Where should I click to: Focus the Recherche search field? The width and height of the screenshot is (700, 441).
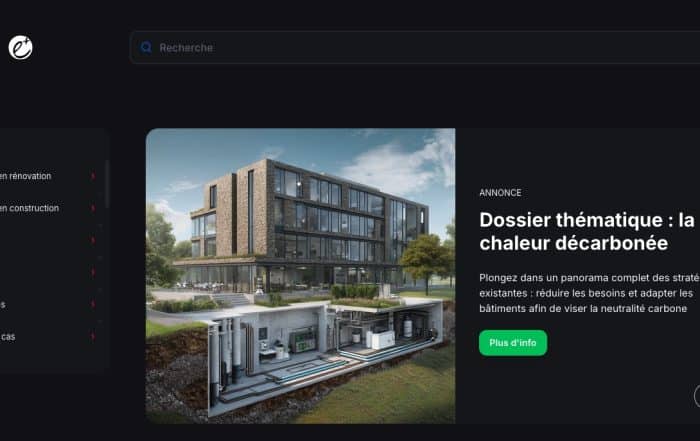[x=415, y=47]
